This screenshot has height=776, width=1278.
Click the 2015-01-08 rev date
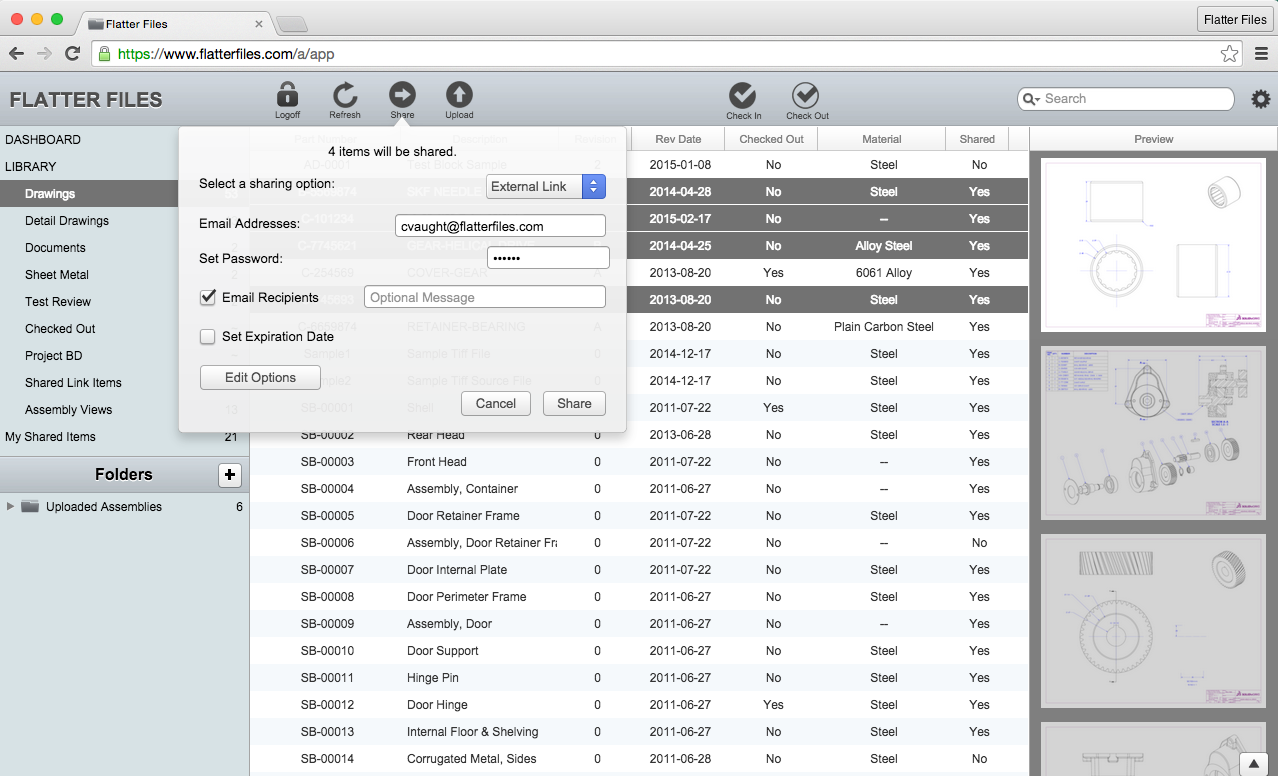pyautogui.click(x=680, y=165)
